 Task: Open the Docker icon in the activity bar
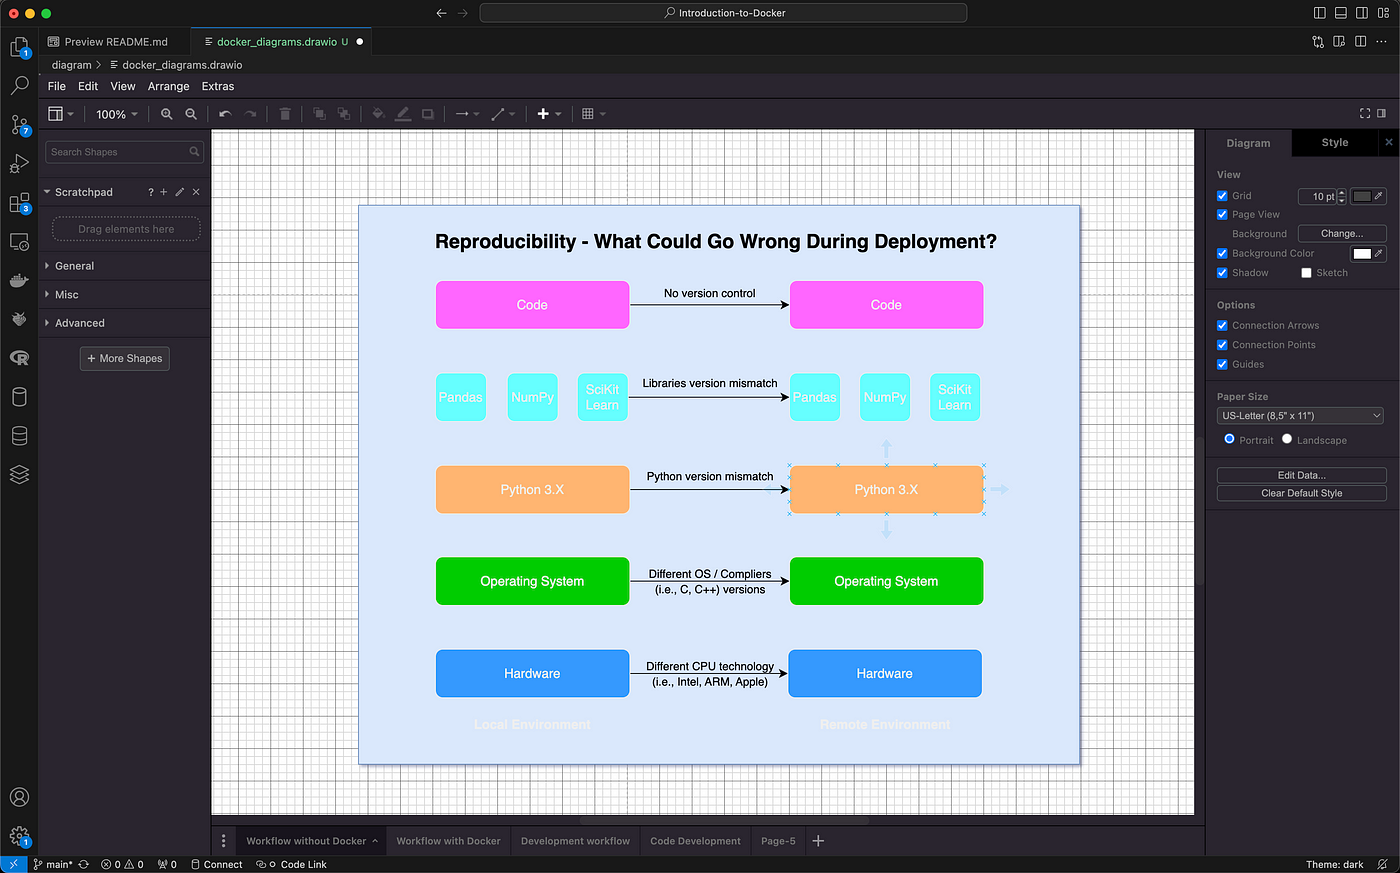19,281
